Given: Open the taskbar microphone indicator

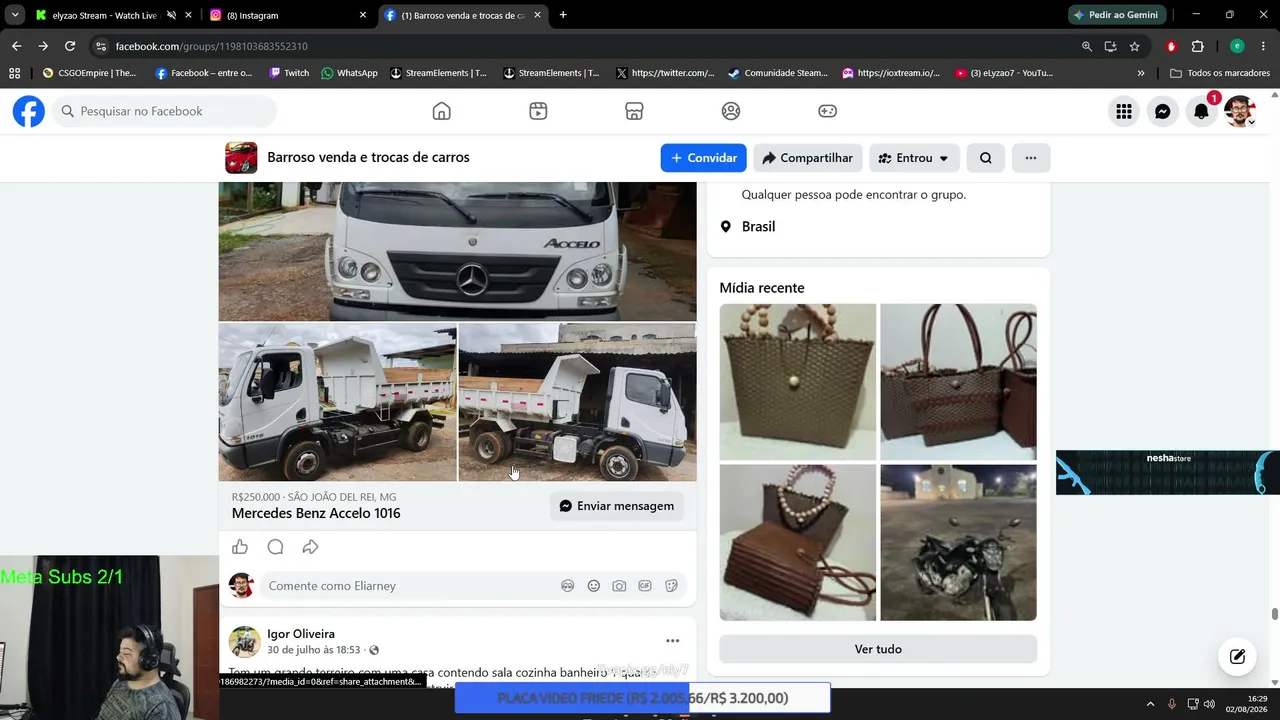Looking at the screenshot, I should pyautogui.click(x=1172, y=704).
